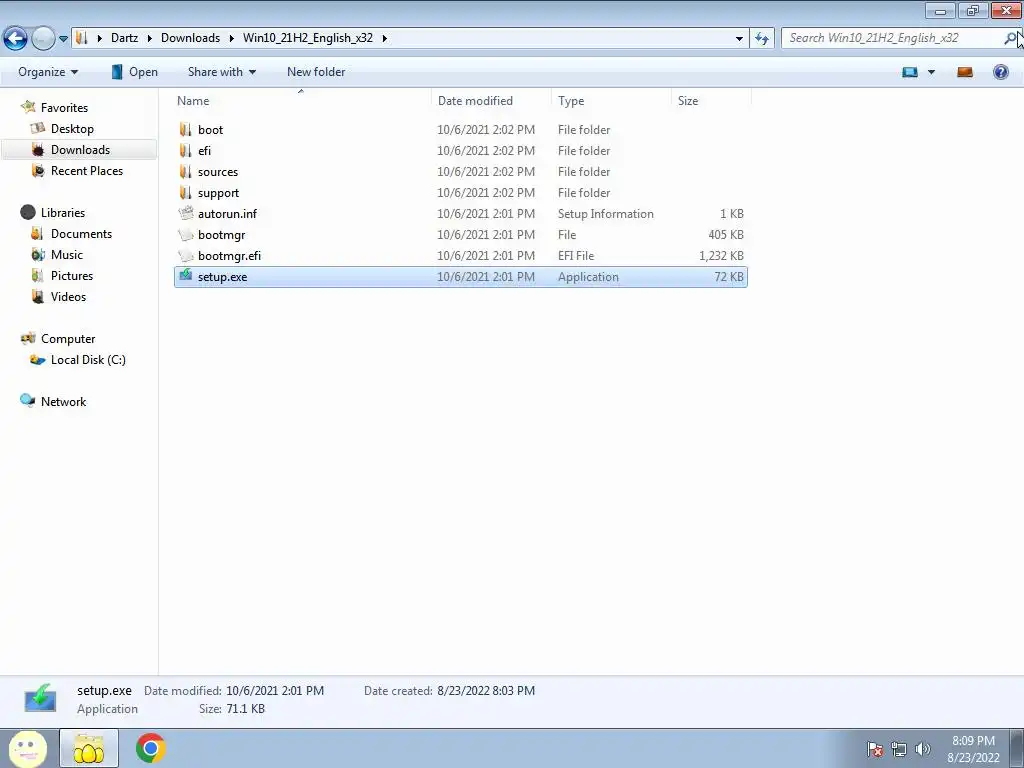Image resolution: width=1024 pixels, height=768 pixels.
Task: Click the Forward navigation arrow button
Action: [43, 39]
